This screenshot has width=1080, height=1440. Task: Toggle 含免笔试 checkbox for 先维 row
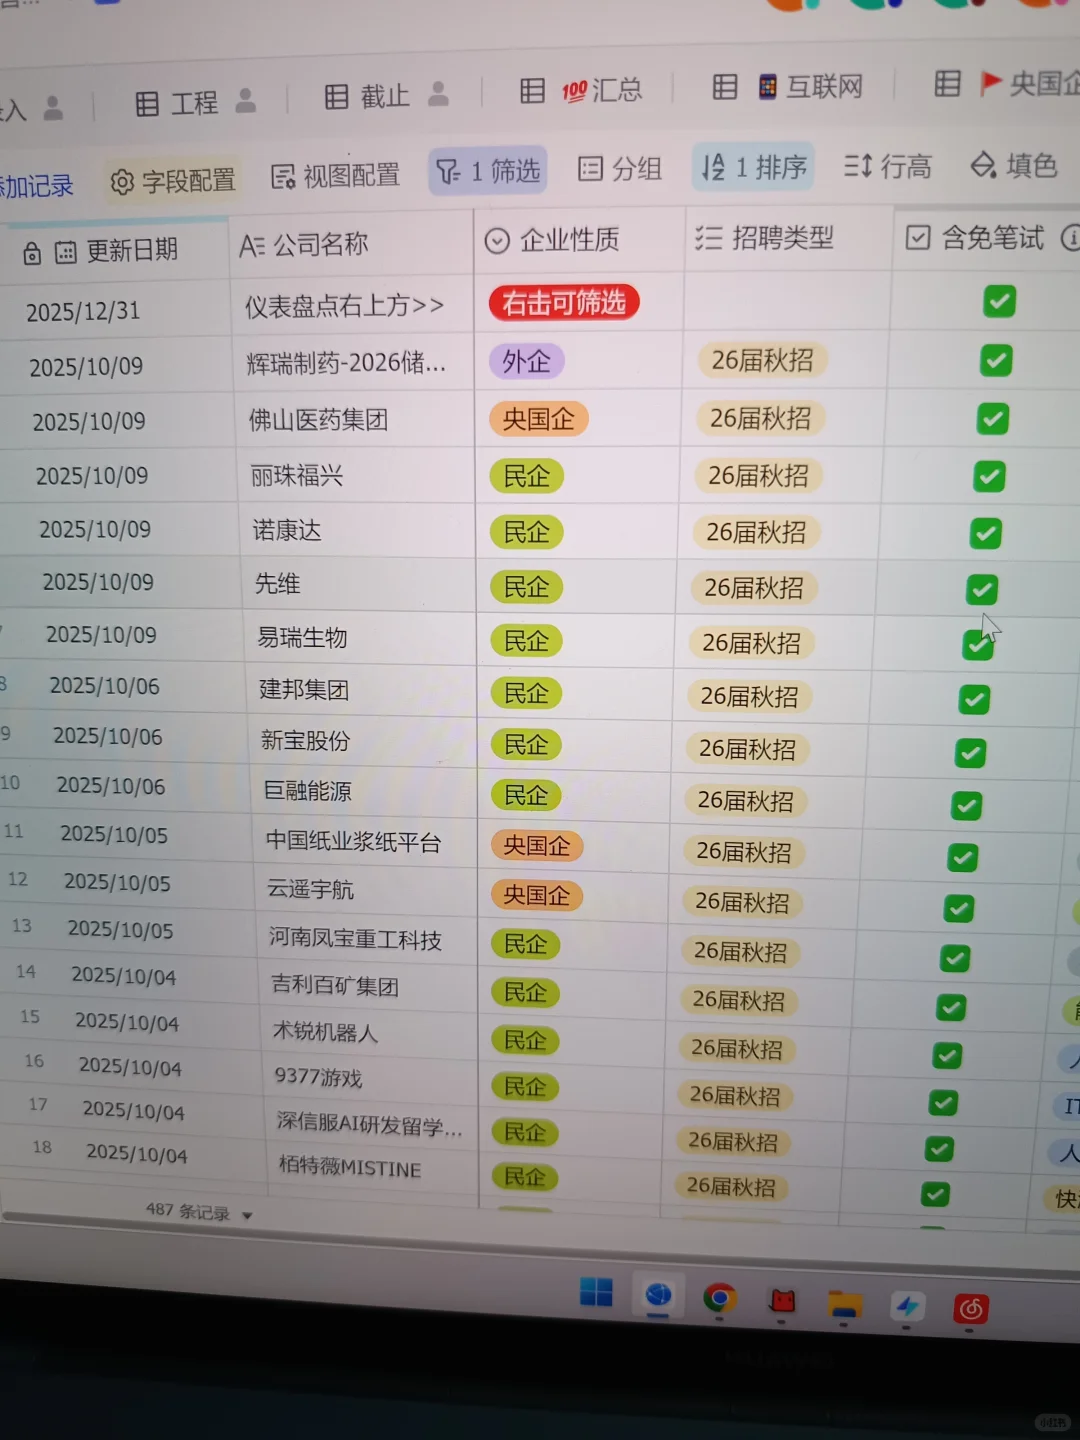click(982, 590)
